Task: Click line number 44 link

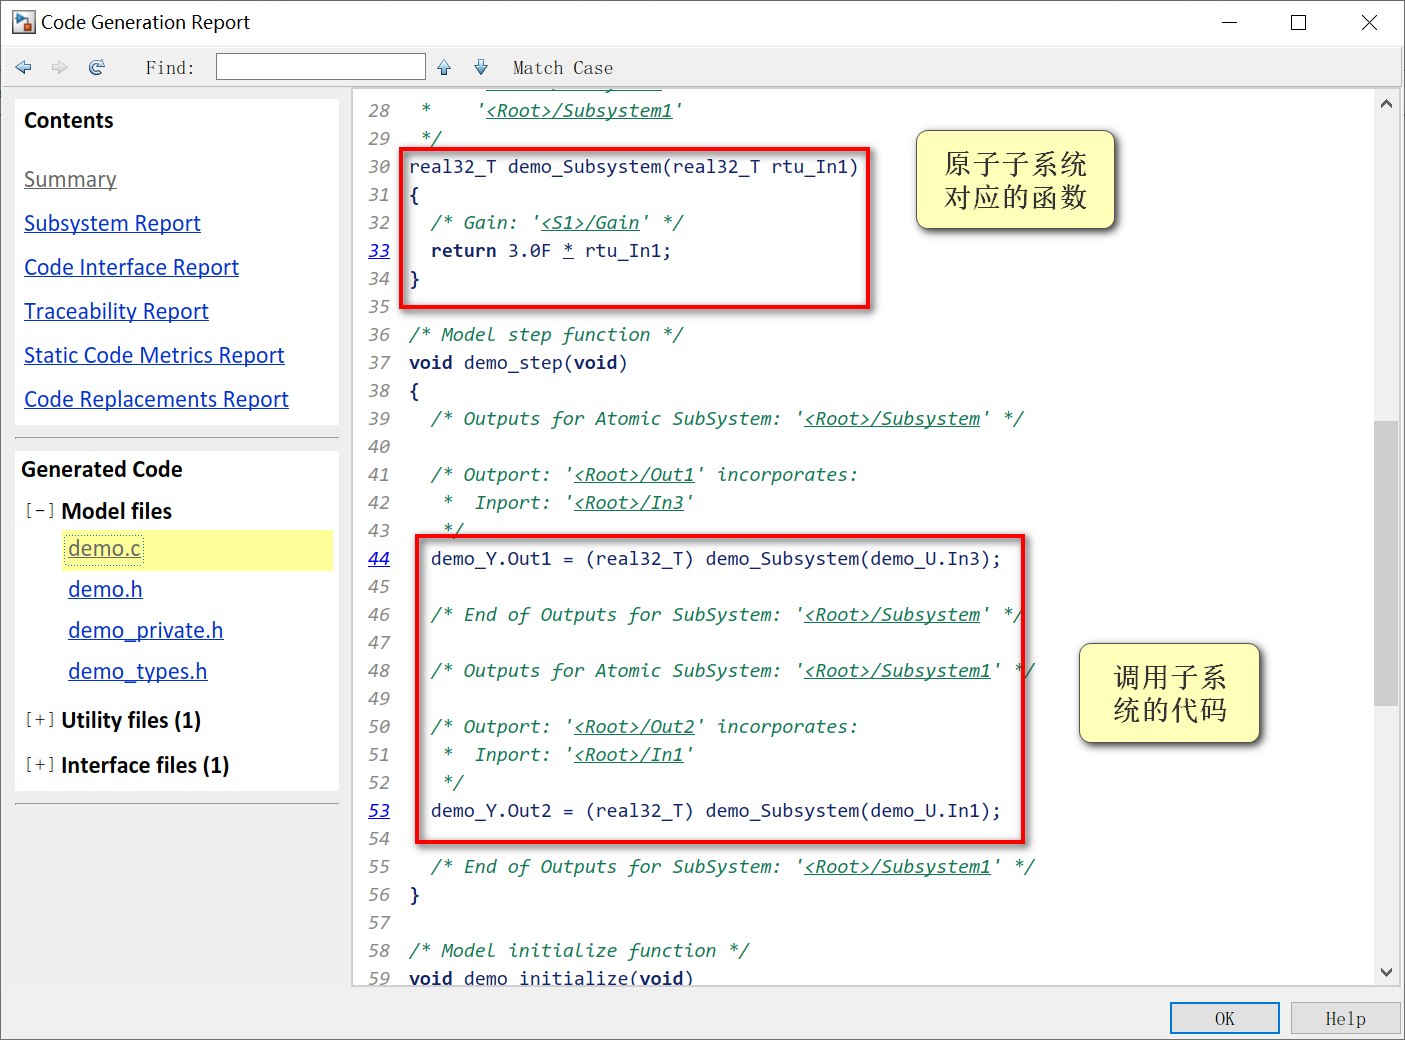Action: tap(379, 559)
